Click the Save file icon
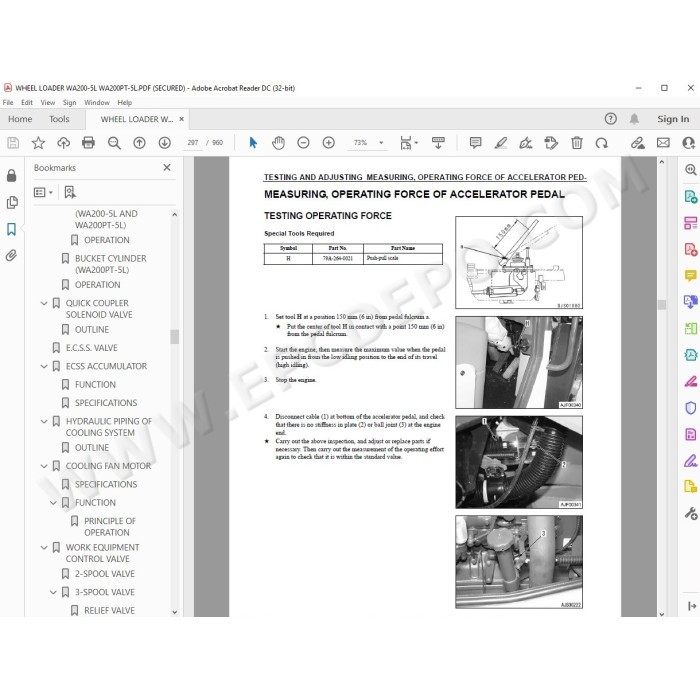 point(13,143)
